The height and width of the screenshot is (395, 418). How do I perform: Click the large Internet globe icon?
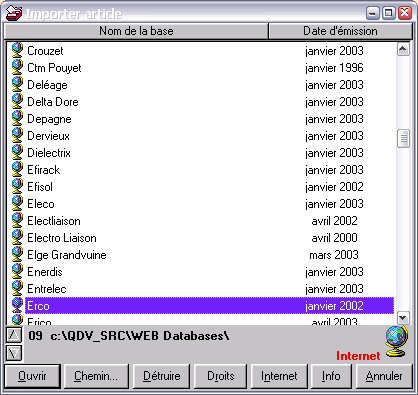pyautogui.click(x=397, y=342)
